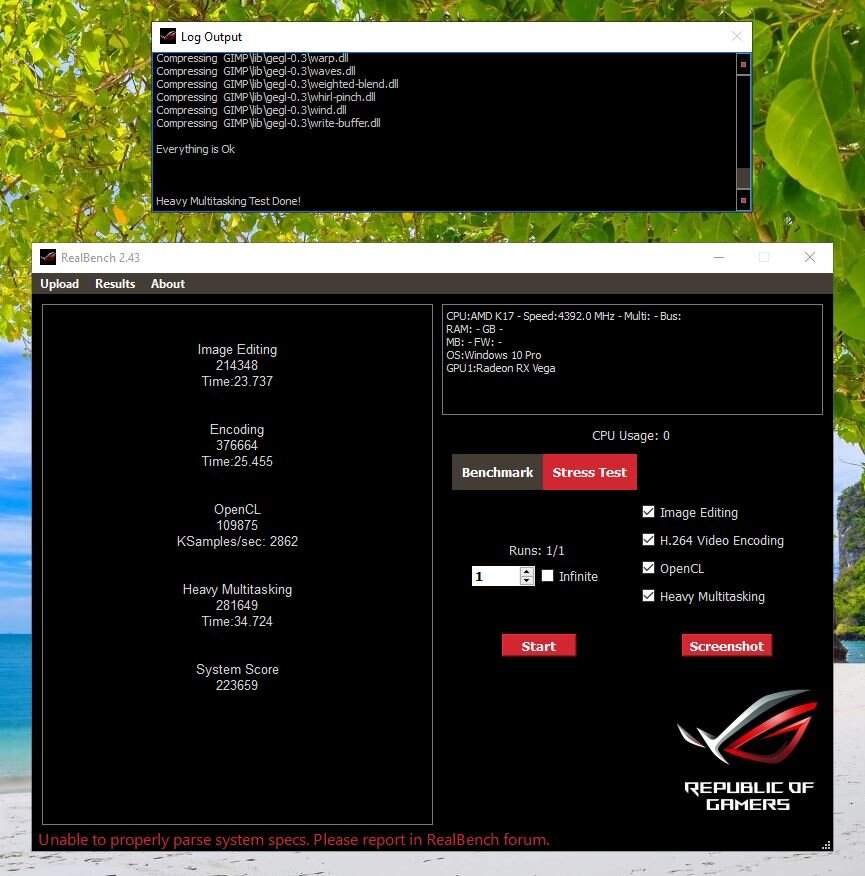865x876 pixels.
Task: Click the whirl-pinch.dll log line
Action: coord(265,97)
